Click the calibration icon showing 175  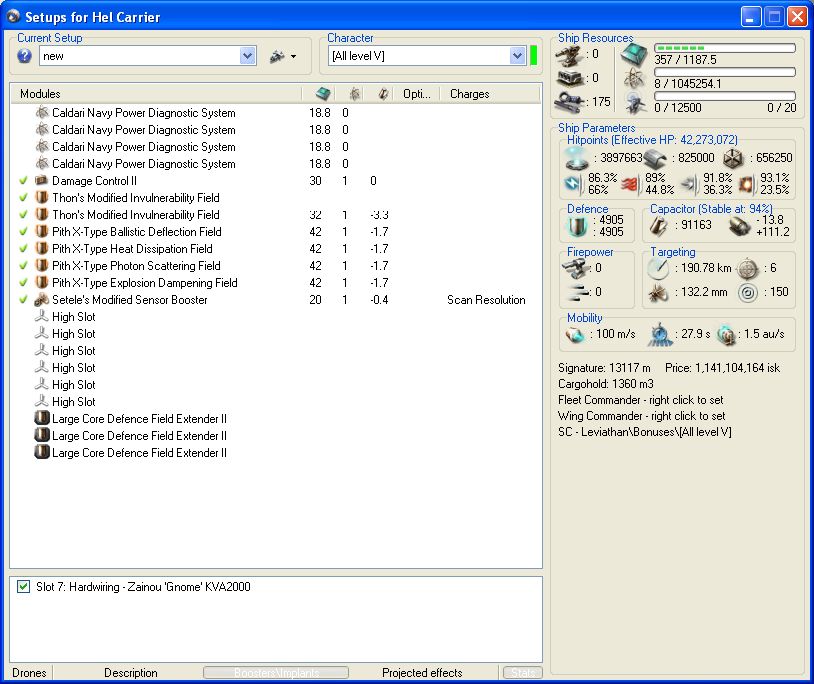570,101
